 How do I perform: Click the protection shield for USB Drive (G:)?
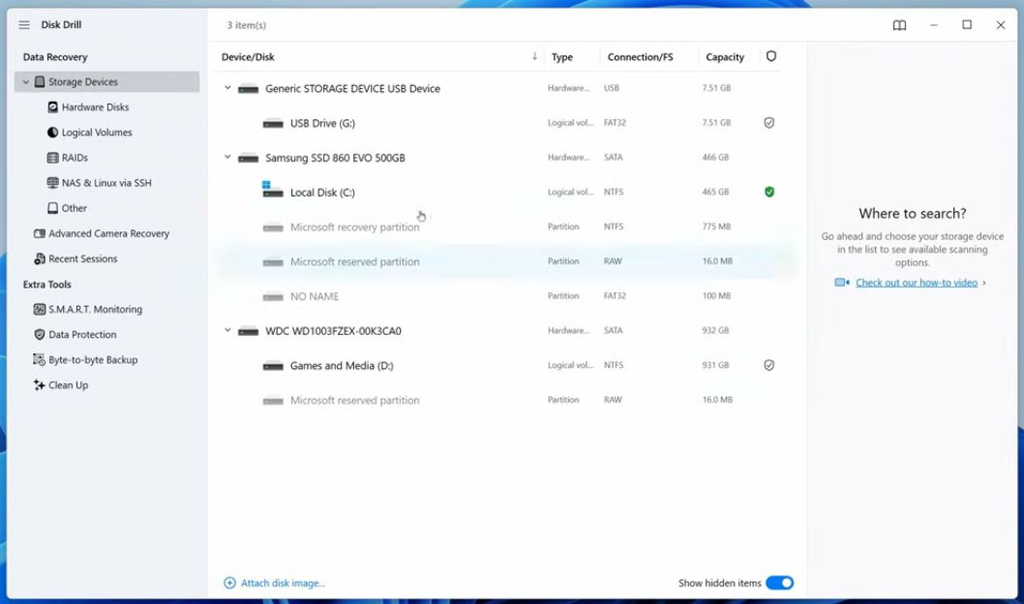769,123
